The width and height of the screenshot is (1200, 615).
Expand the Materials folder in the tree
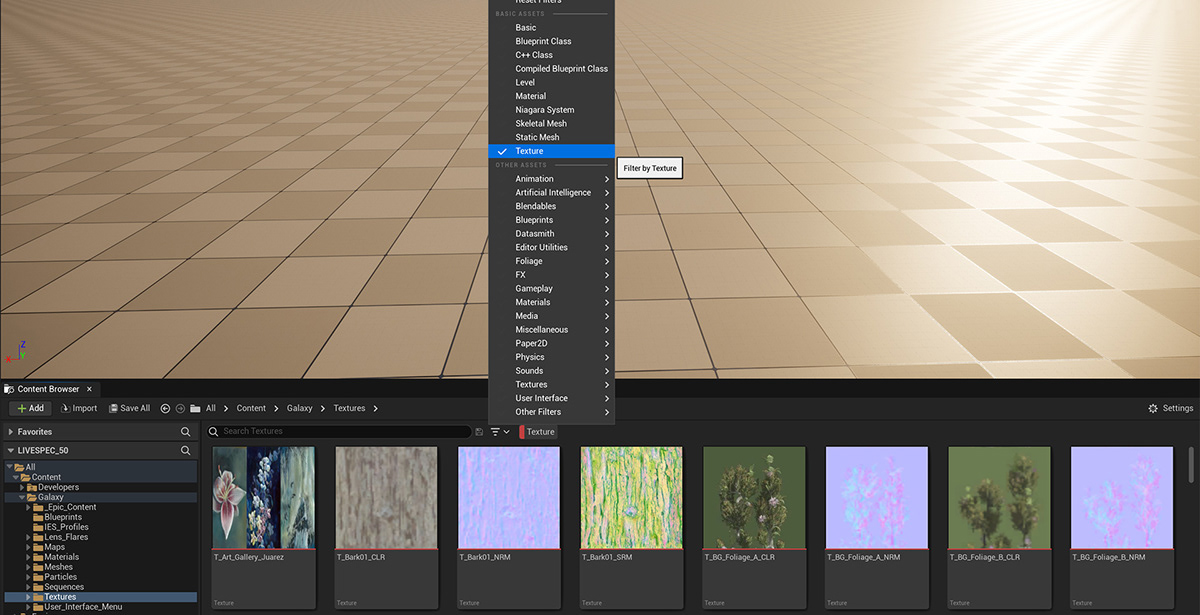pyautogui.click(x=27, y=556)
